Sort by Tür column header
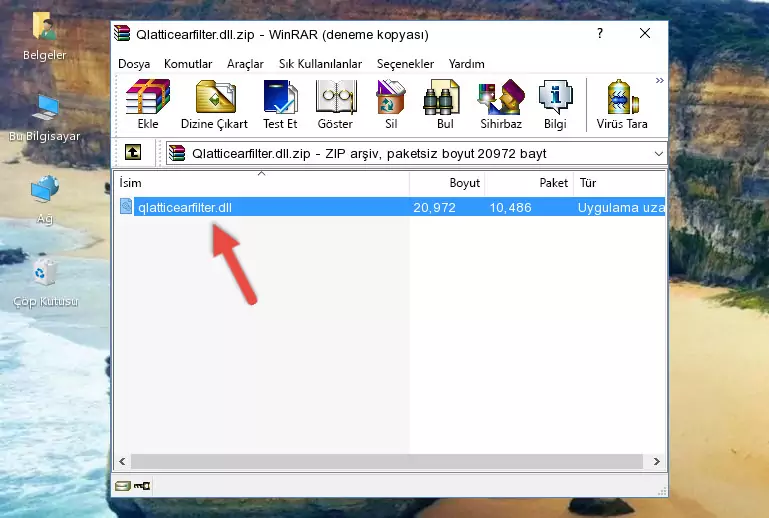 pyautogui.click(x=619, y=183)
